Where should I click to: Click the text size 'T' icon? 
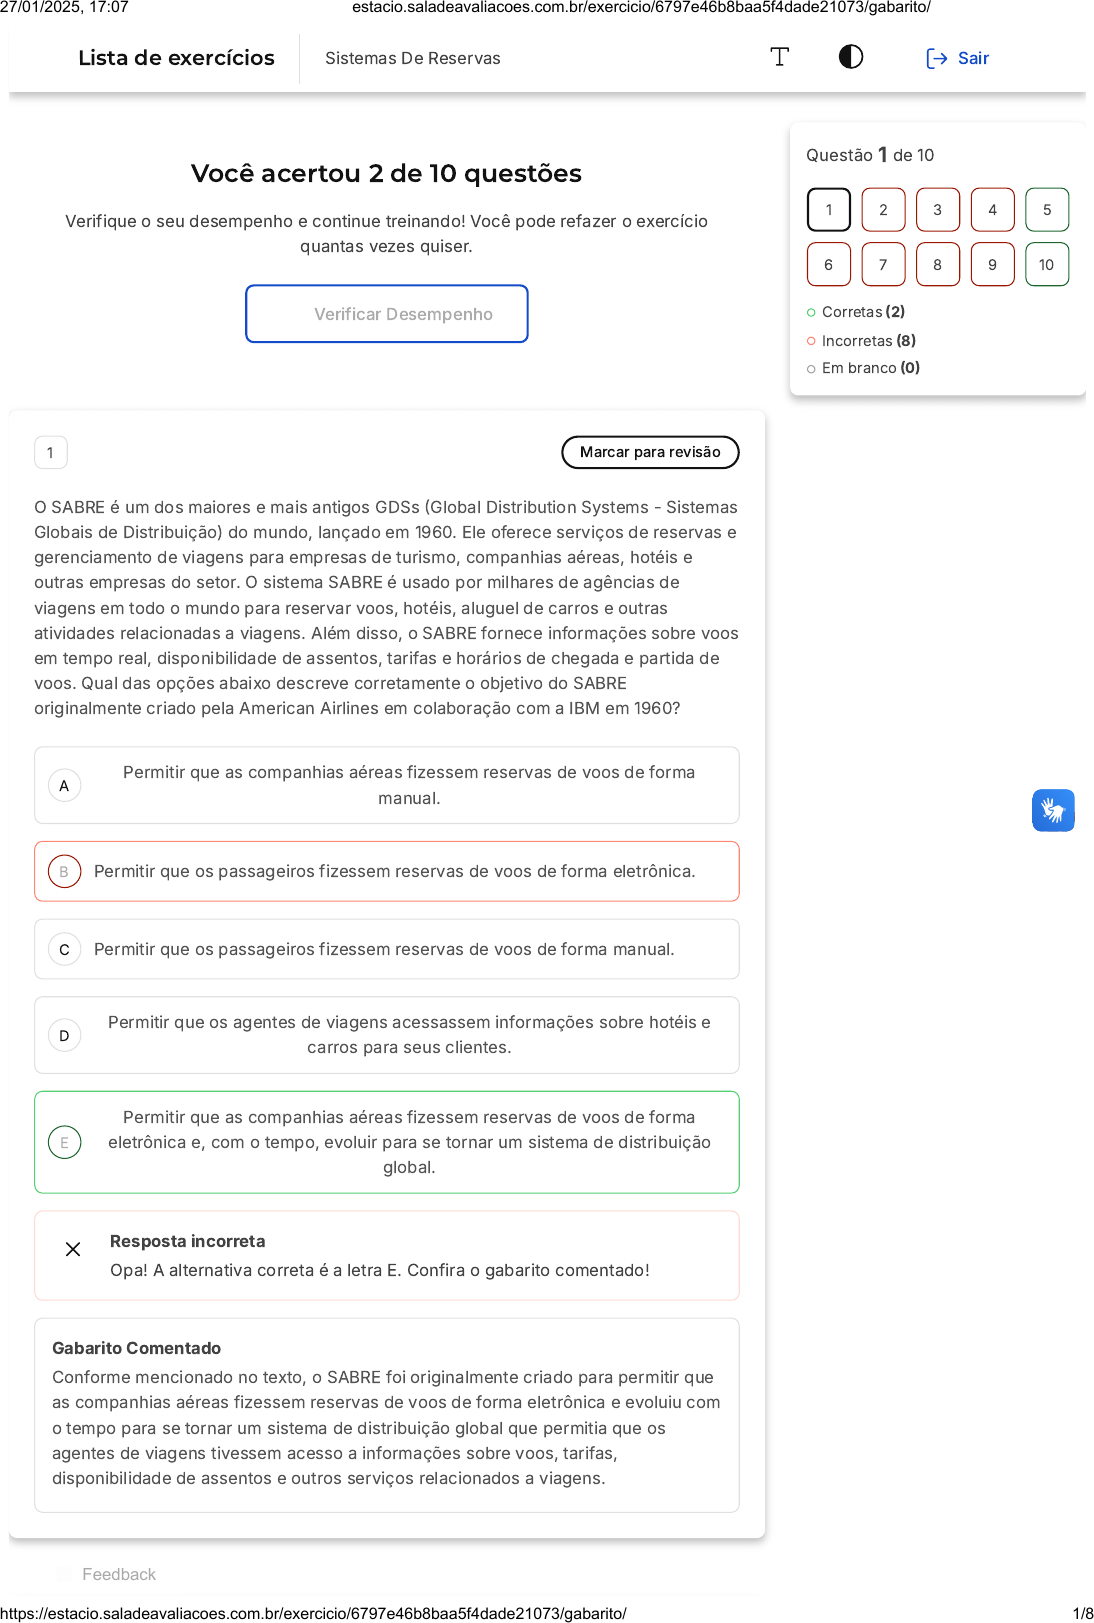780,57
